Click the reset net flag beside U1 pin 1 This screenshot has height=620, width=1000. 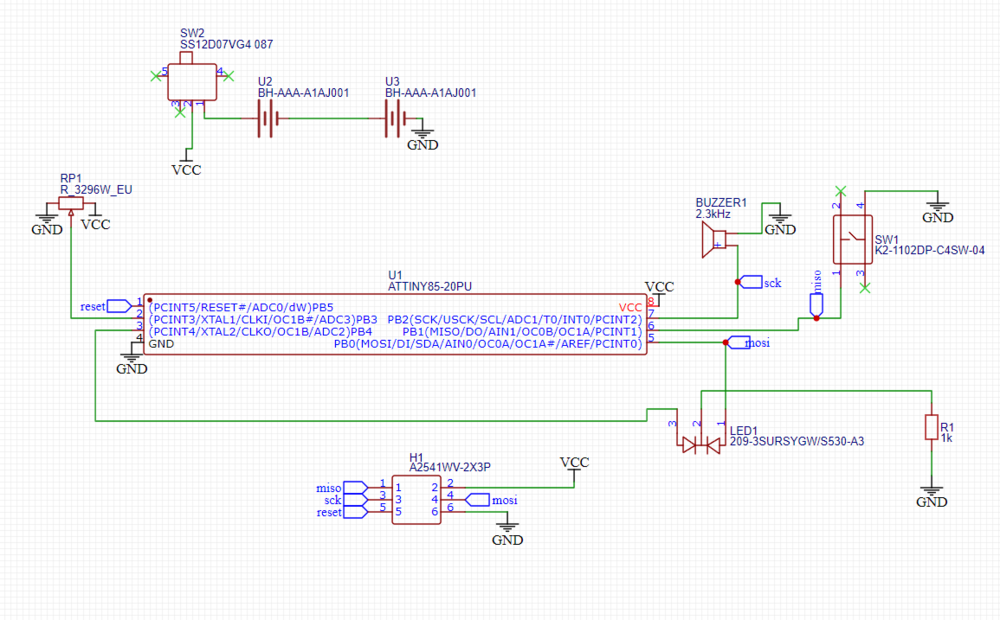117,305
